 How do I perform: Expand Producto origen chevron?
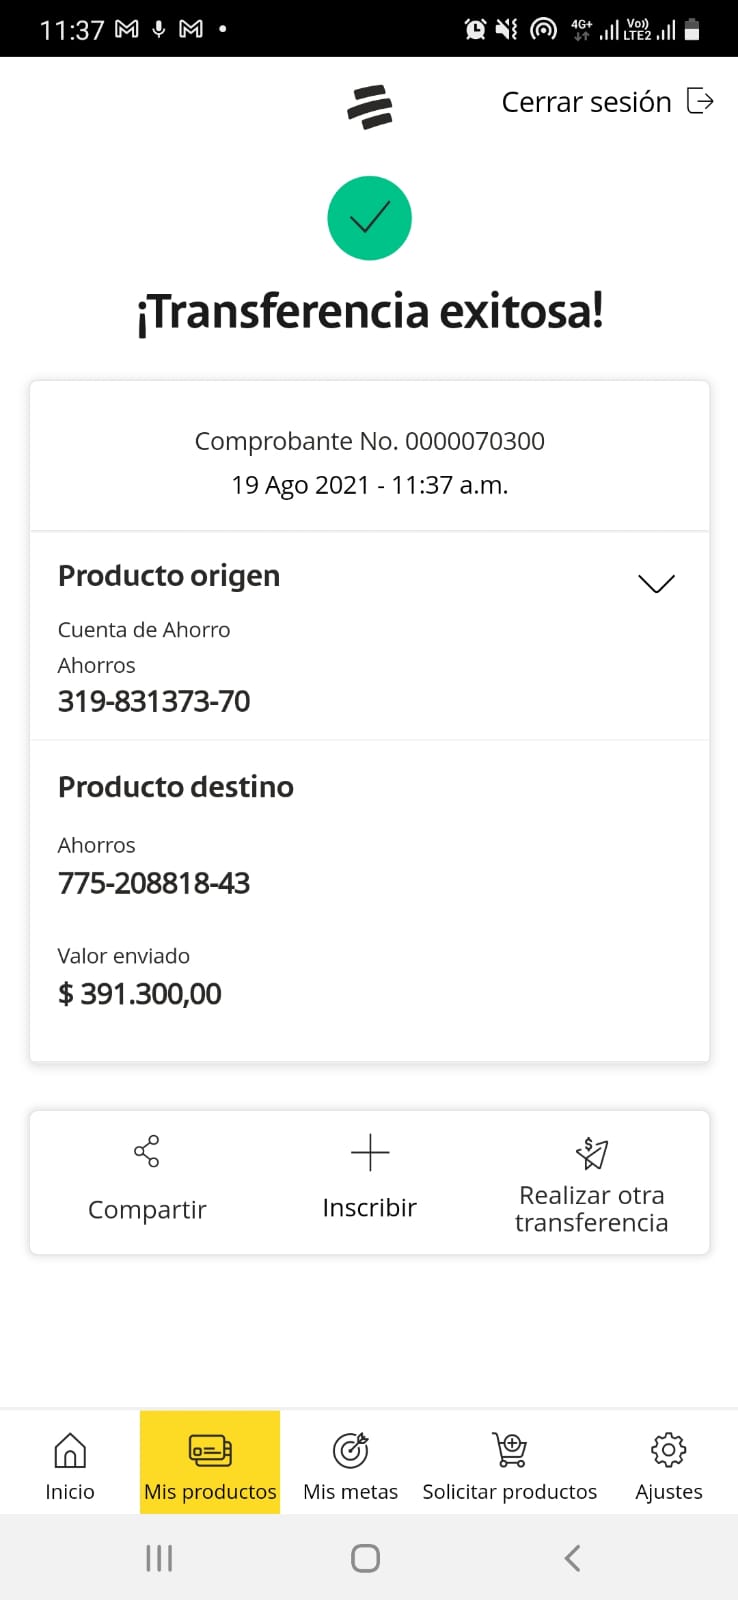point(656,583)
